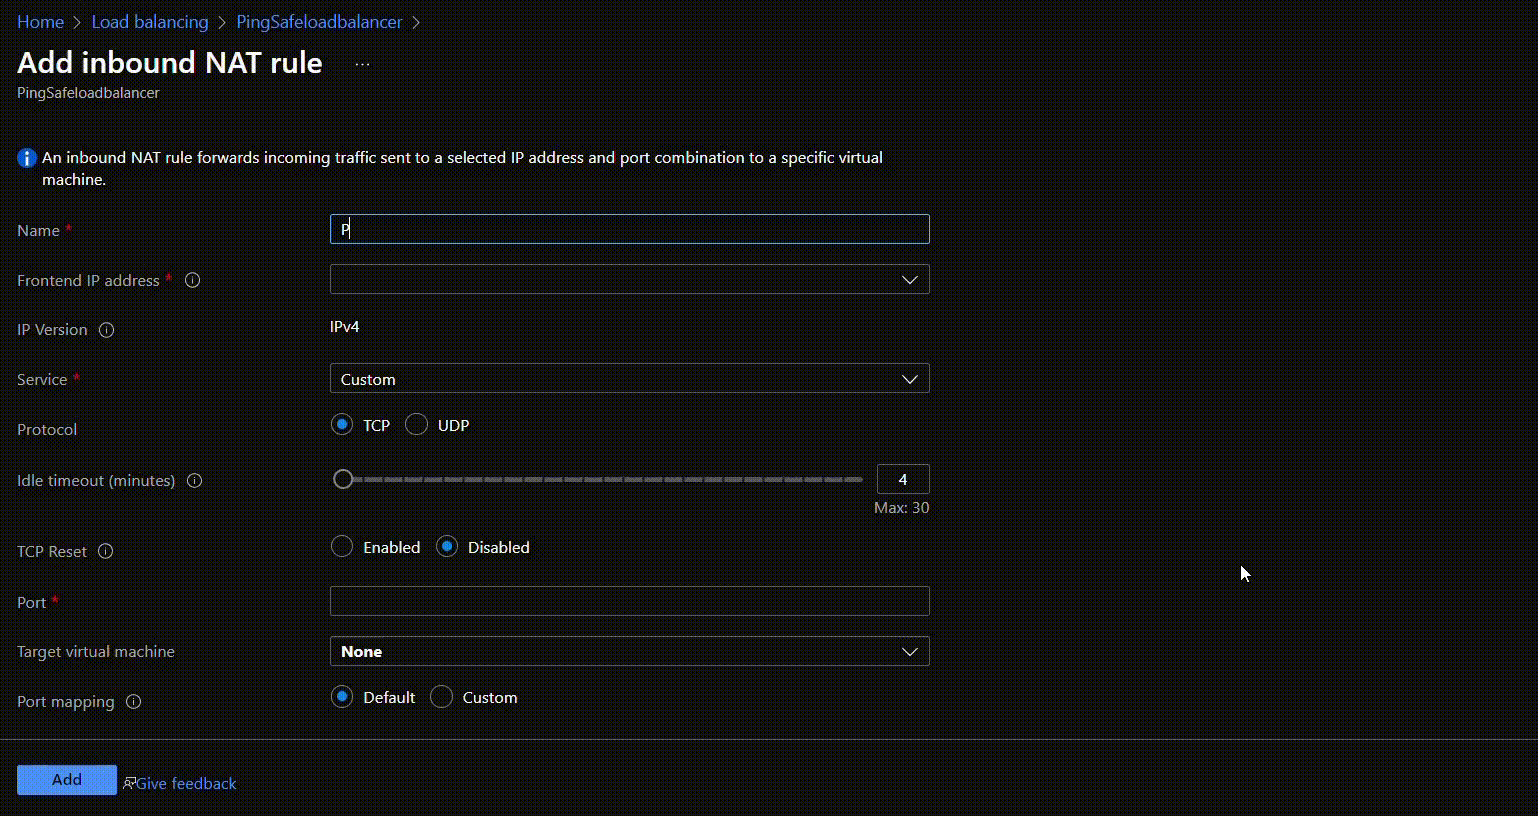
Task: Select Default port mapping radio button
Action: pyautogui.click(x=342, y=697)
